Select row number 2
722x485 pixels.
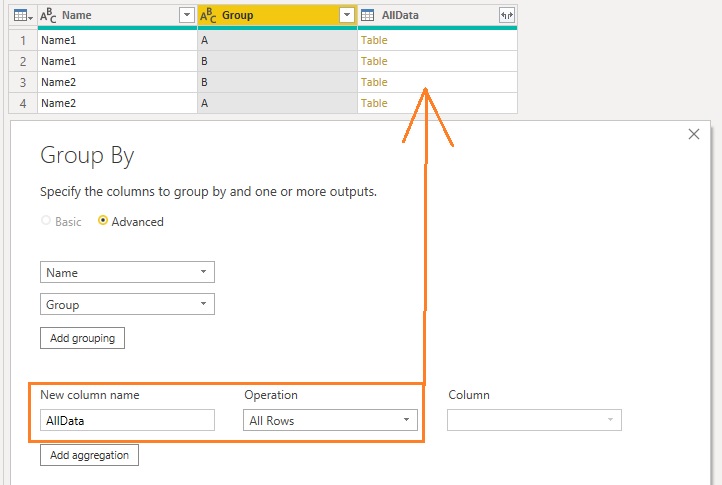pos(23,61)
